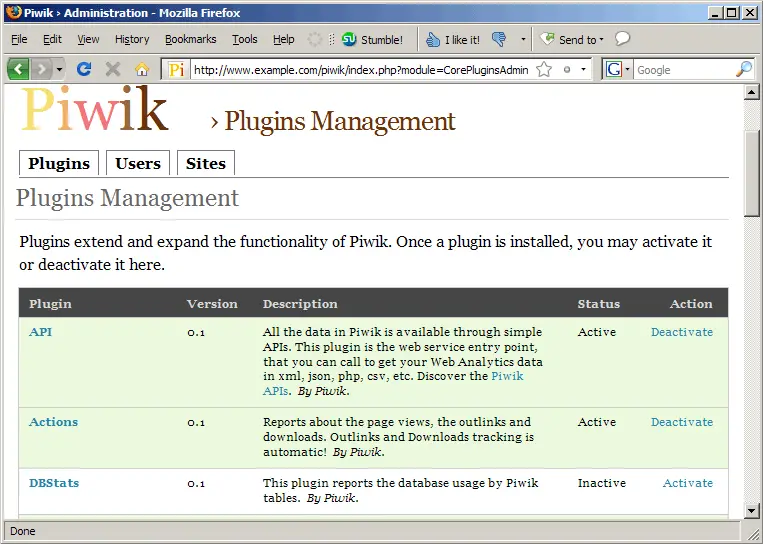Click the gray Plugins Management section heading
Image resolution: width=763 pixels, height=544 pixels.
point(127,199)
